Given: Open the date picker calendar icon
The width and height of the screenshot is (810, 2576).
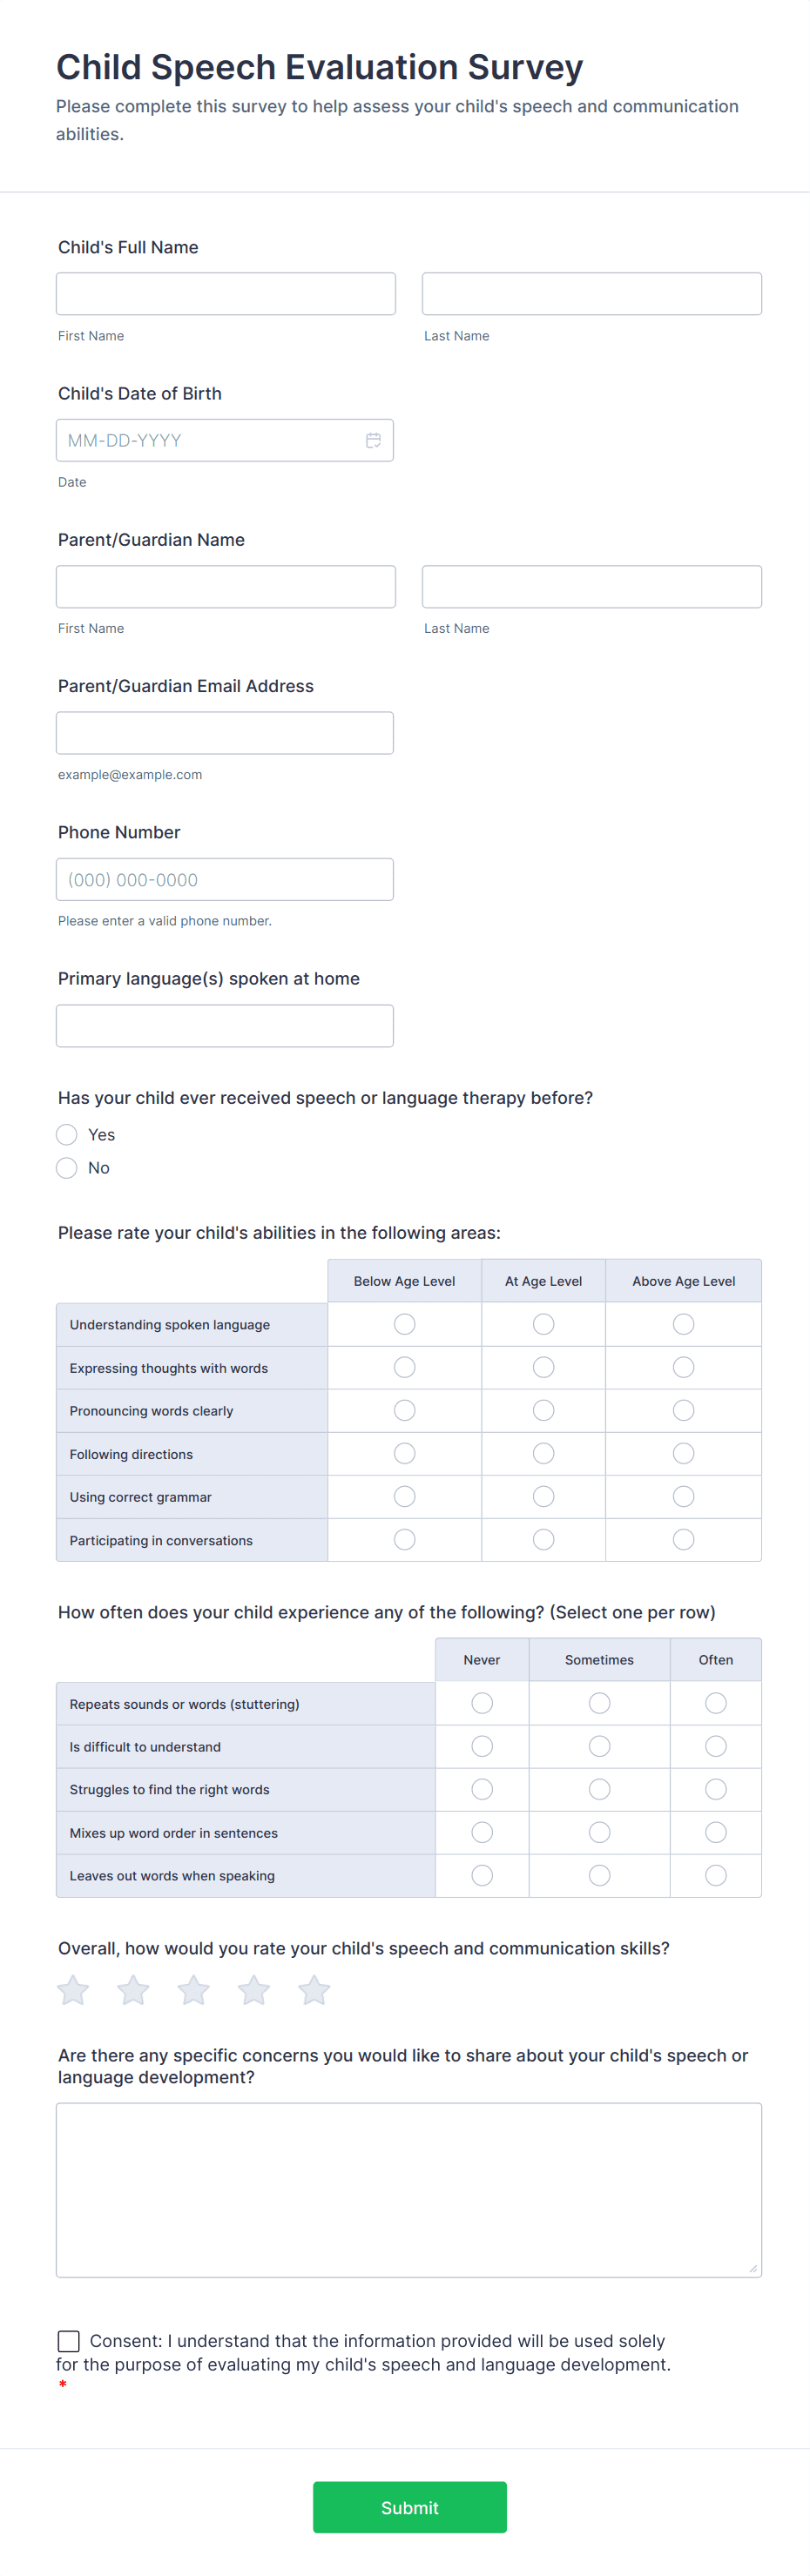Looking at the screenshot, I should (374, 440).
